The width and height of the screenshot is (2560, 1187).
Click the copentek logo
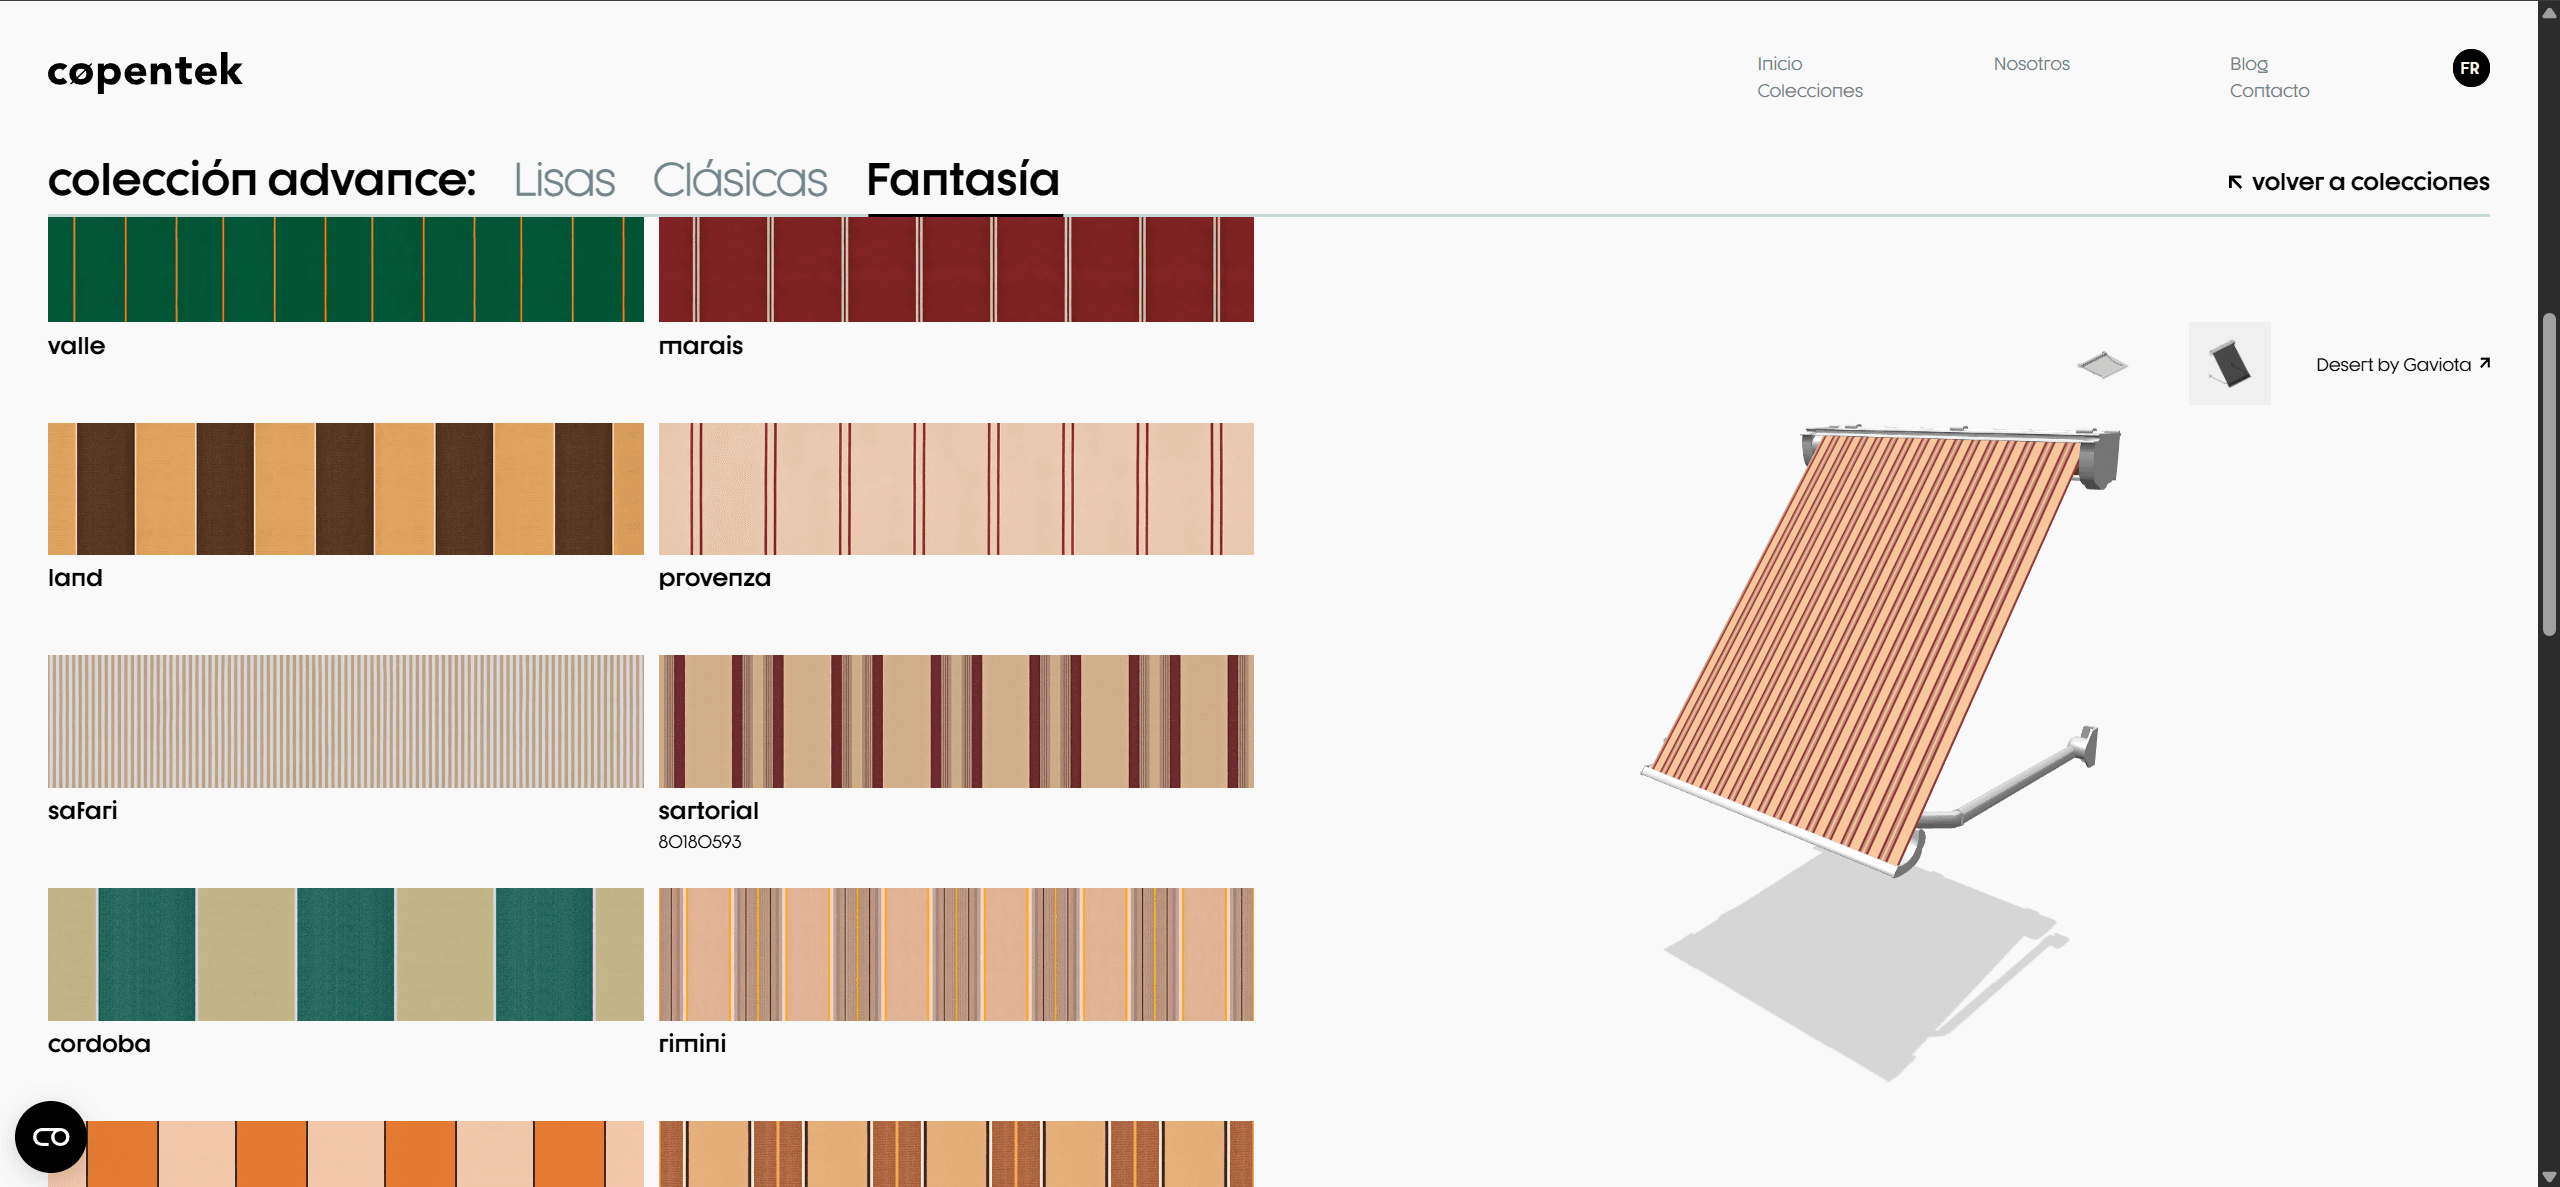pos(144,71)
